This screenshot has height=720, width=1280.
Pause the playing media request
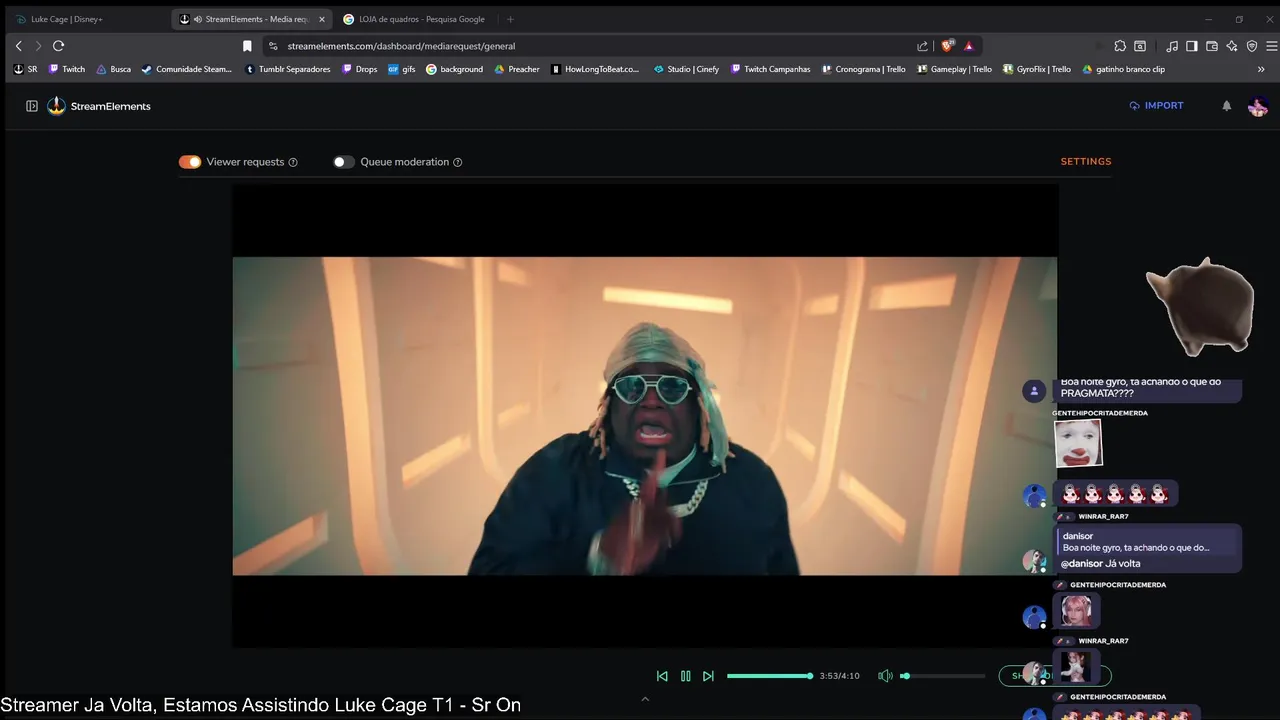(x=685, y=676)
